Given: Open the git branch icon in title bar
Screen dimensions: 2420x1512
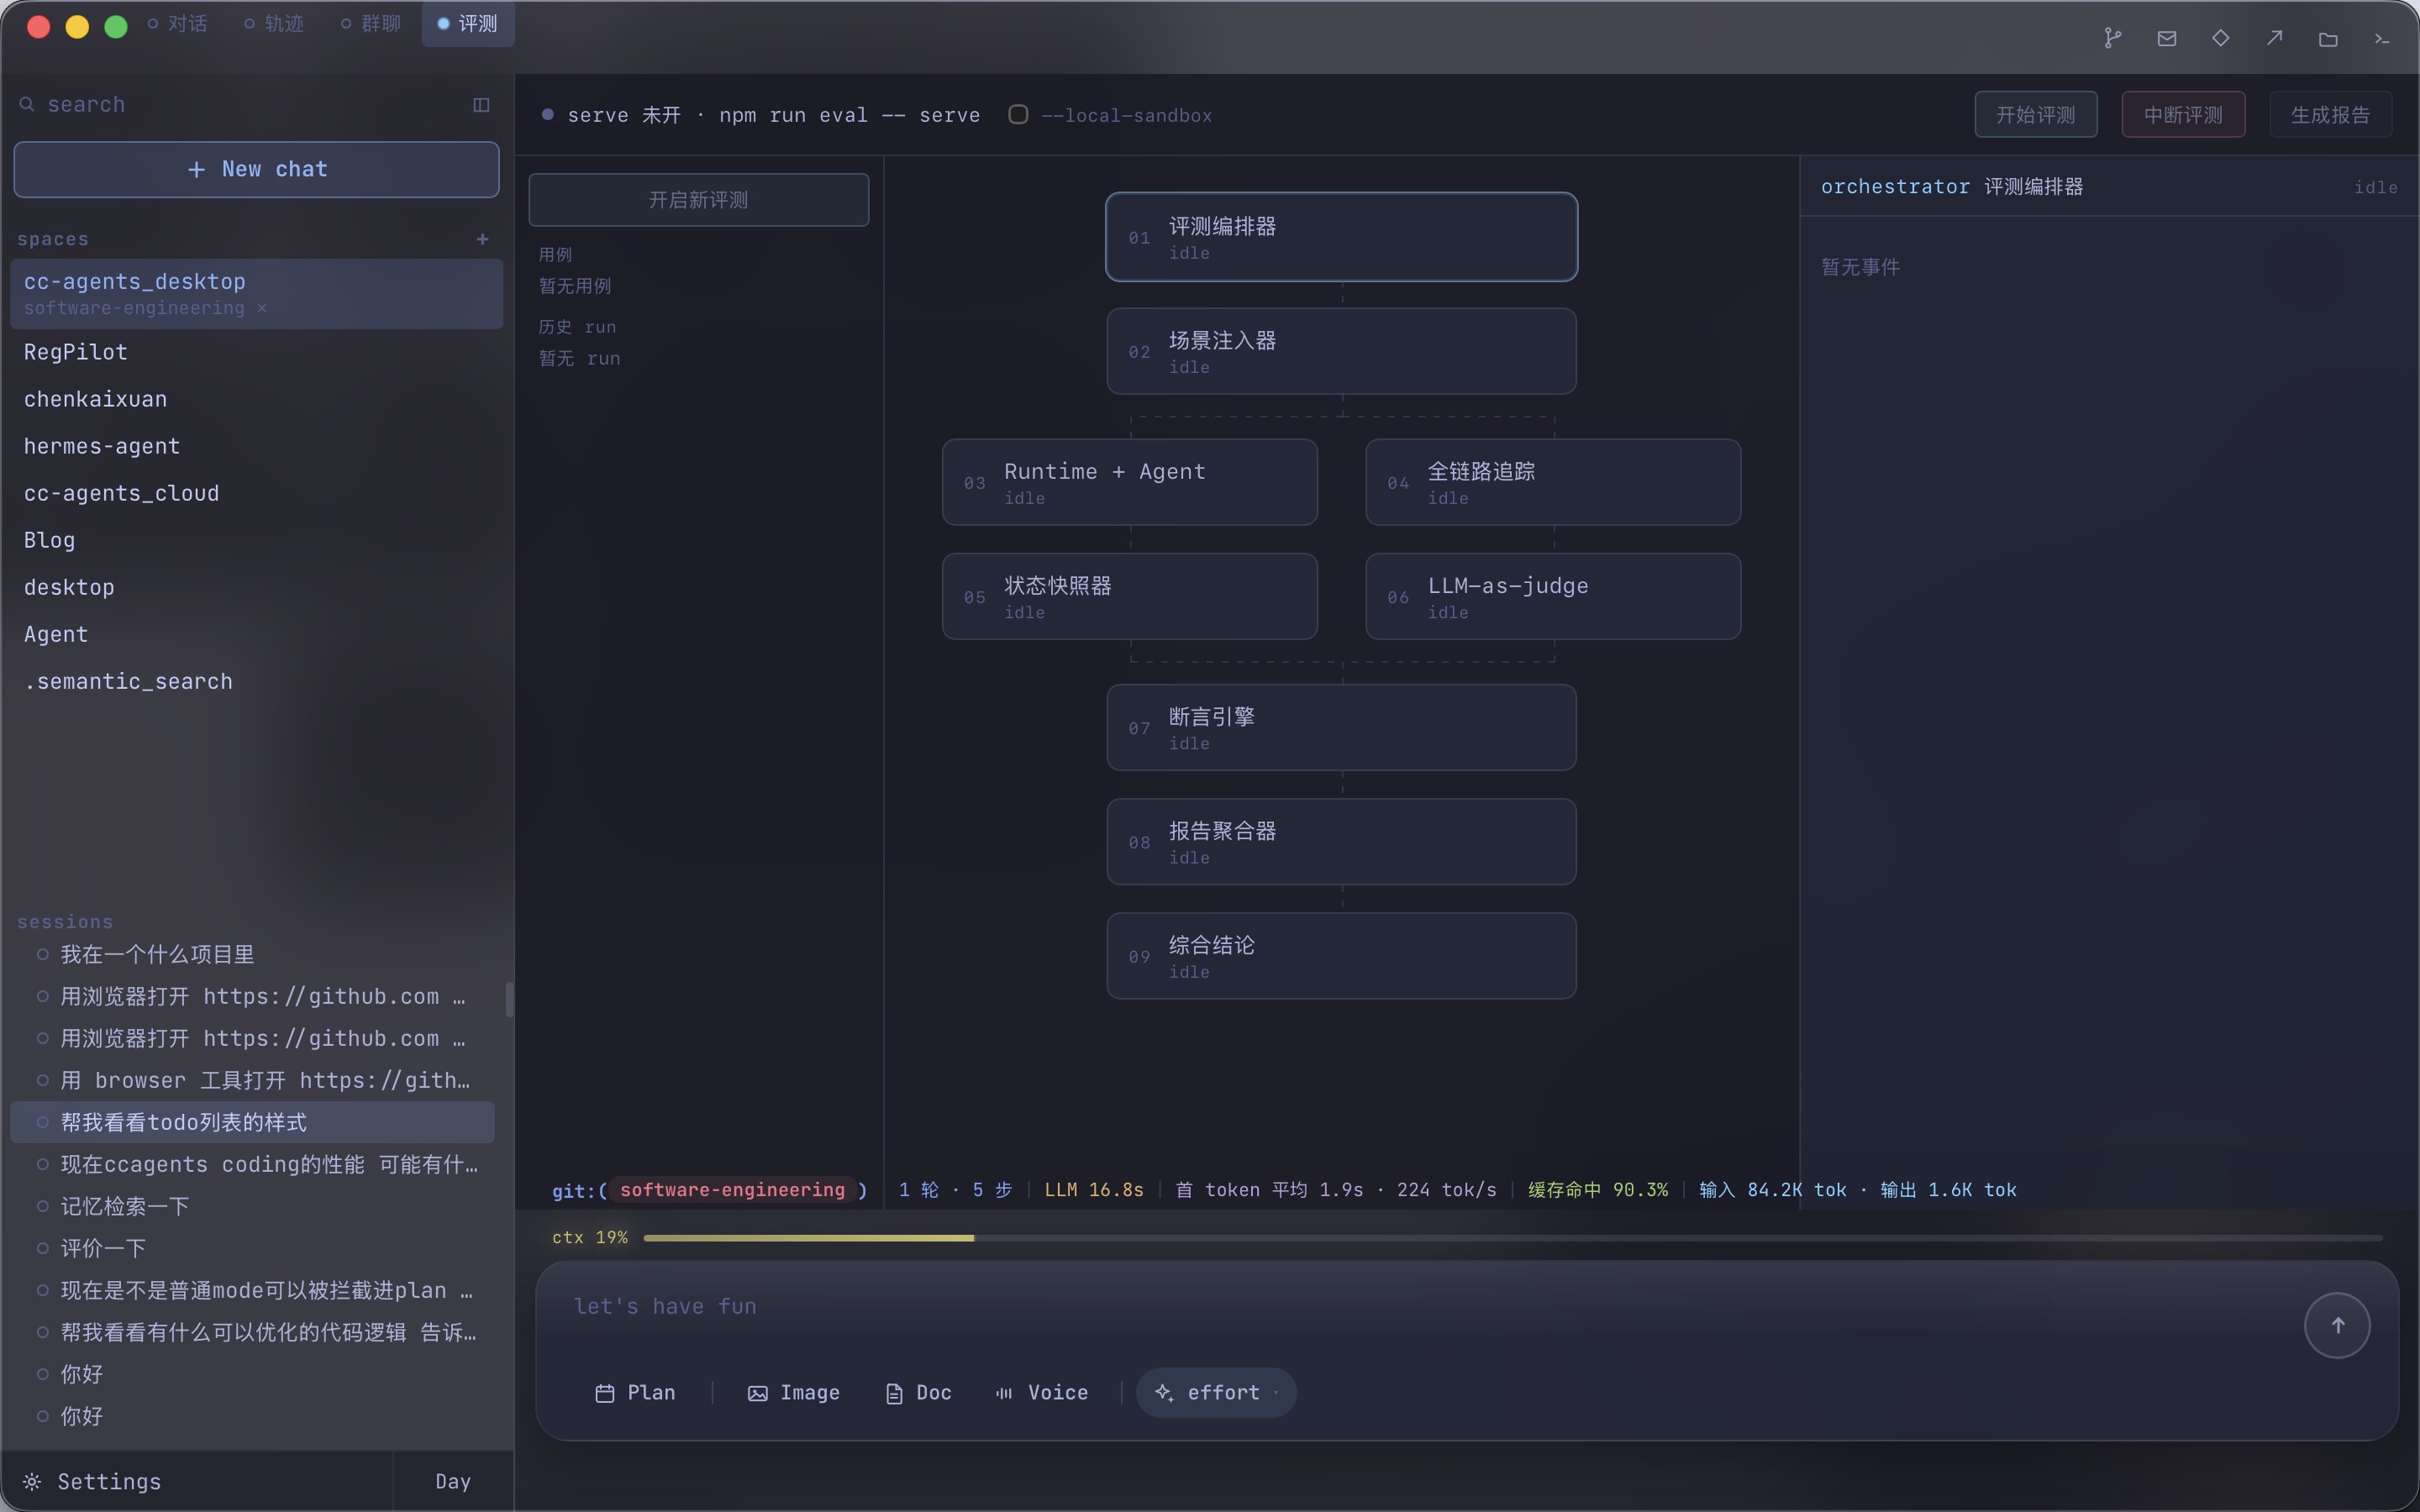Looking at the screenshot, I should [2112, 38].
